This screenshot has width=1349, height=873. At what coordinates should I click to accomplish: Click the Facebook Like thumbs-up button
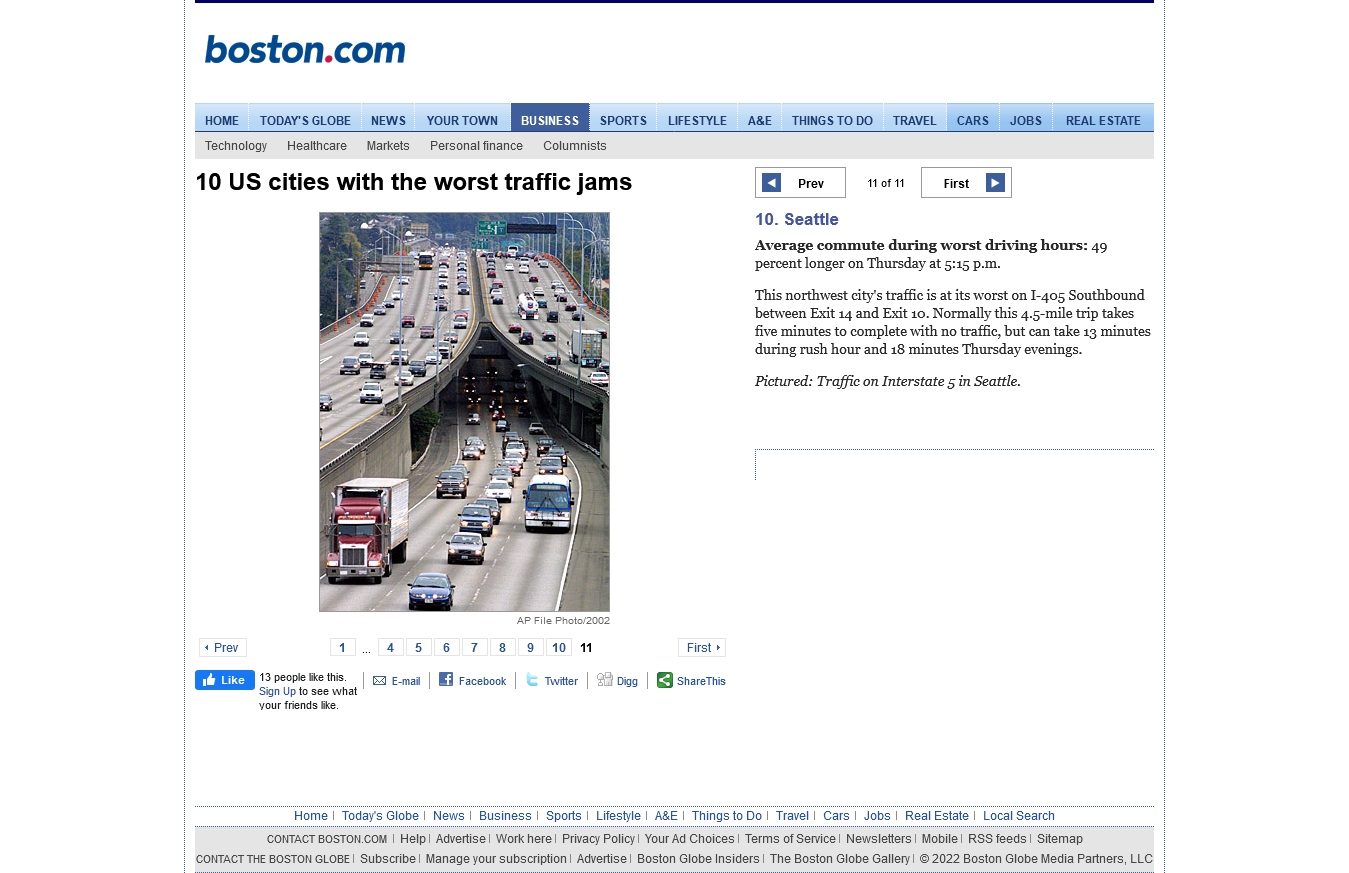click(225, 680)
